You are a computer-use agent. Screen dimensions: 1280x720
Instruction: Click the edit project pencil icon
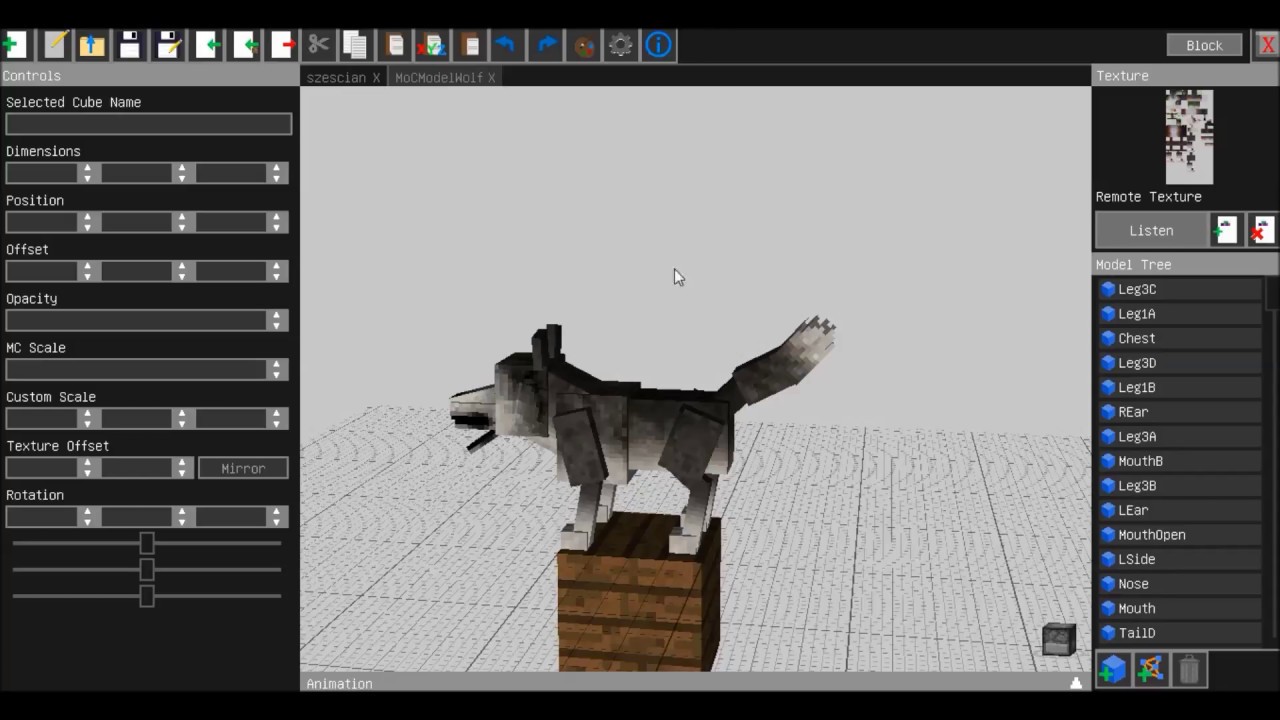tap(55, 45)
